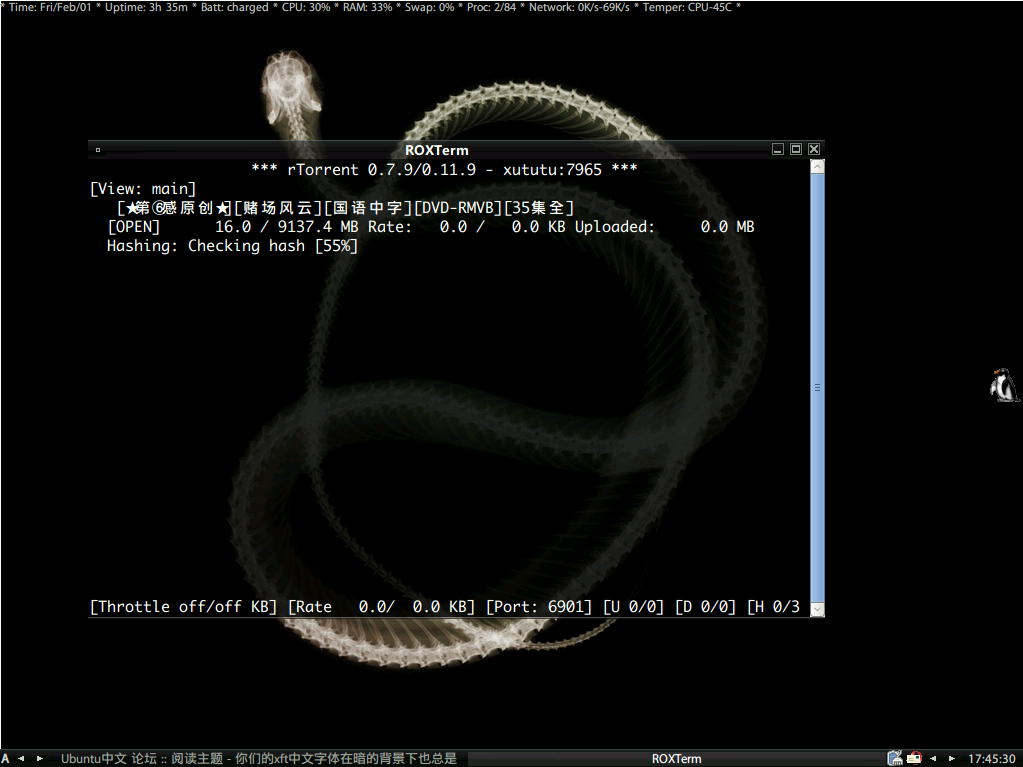Screen dimensions: 1023x767
Task: Click the workspace letter 'A' at taskbar left
Action: [x=5, y=758]
